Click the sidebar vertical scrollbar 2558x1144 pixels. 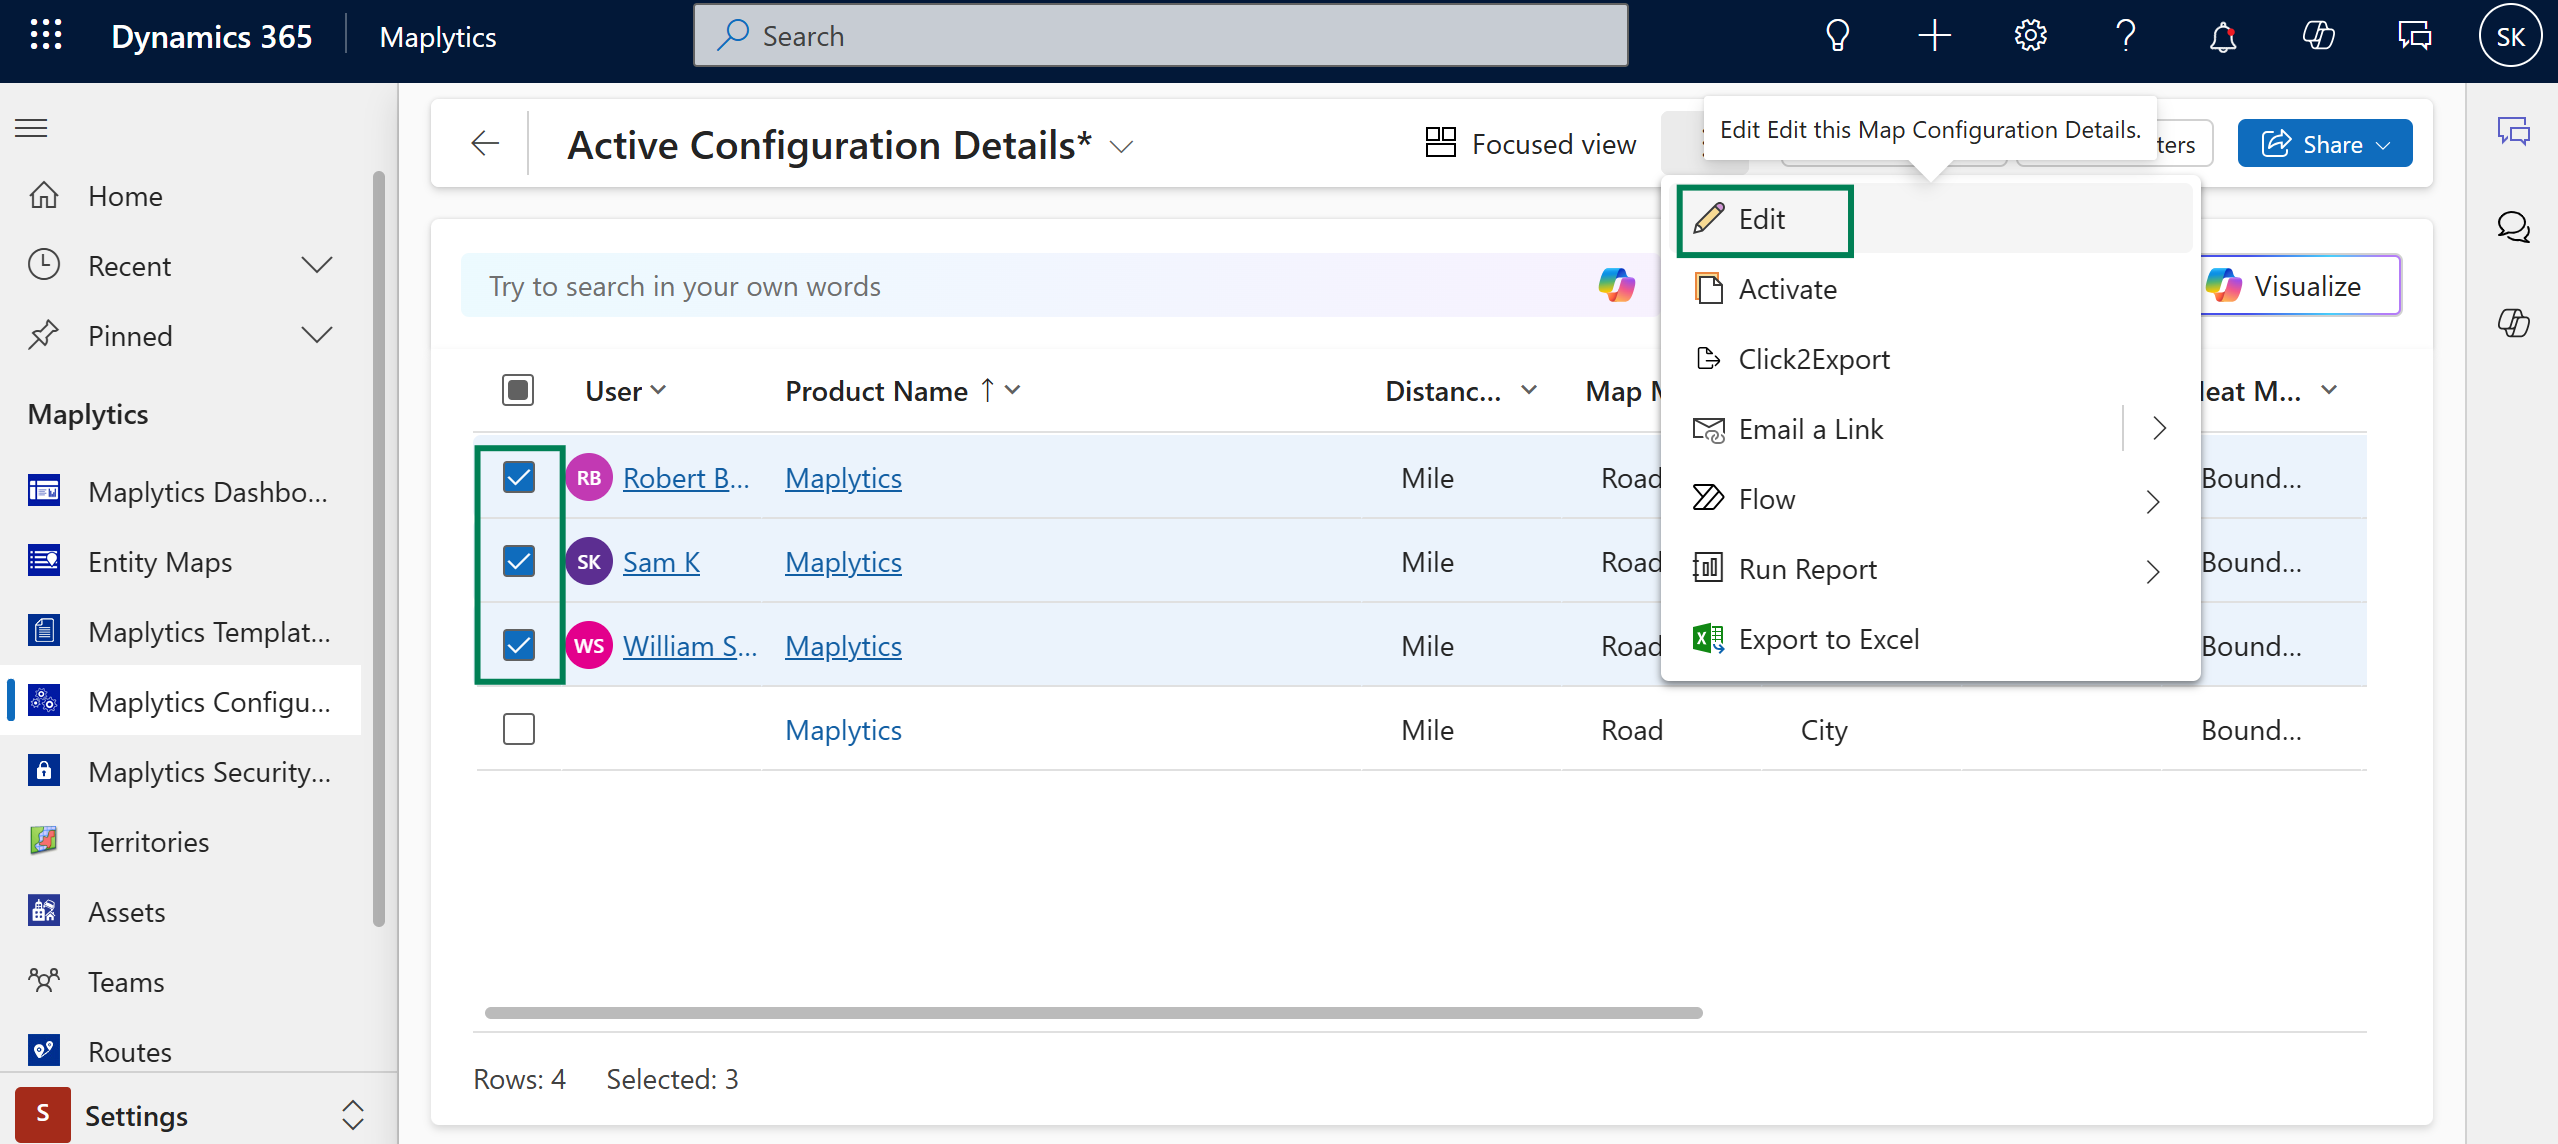(379, 550)
